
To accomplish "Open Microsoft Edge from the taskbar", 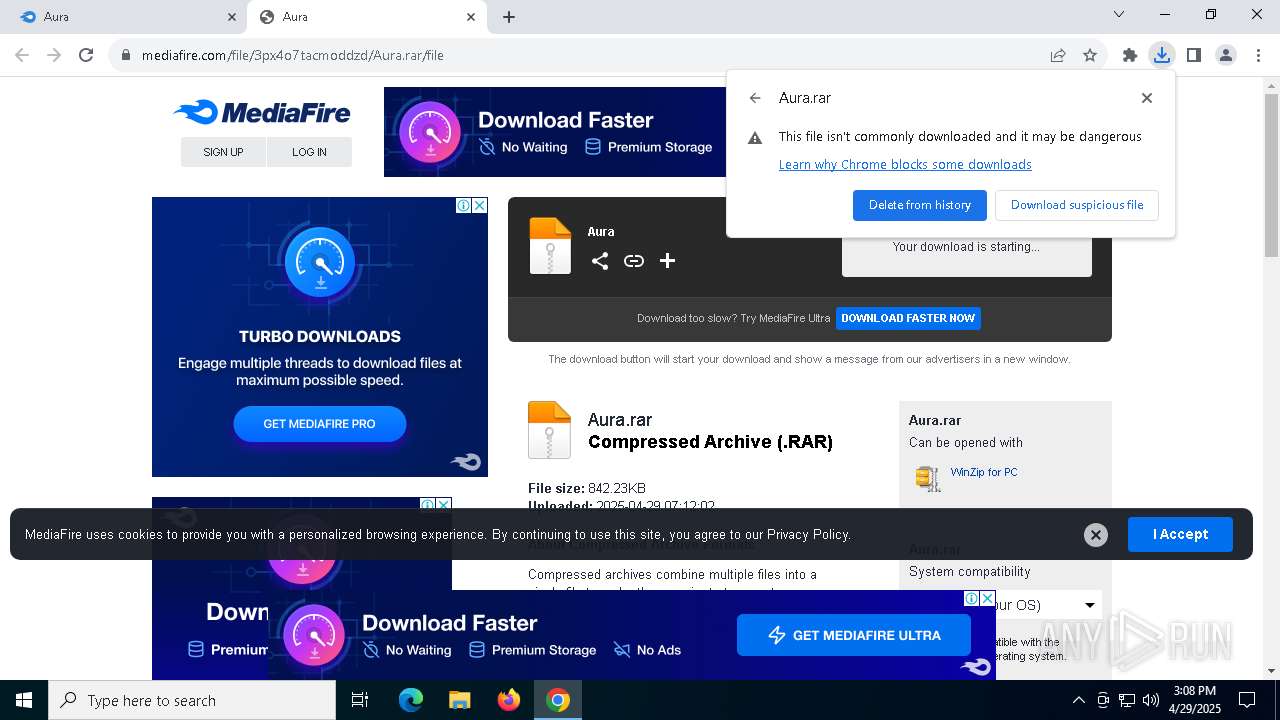I will (411, 700).
